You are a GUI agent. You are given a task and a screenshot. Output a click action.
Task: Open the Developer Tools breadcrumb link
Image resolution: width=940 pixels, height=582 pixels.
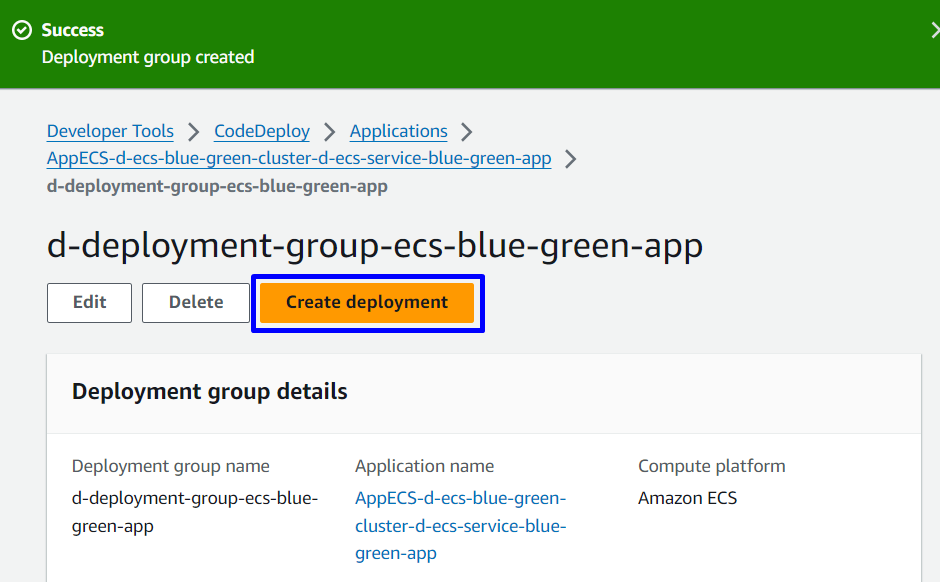(x=110, y=131)
